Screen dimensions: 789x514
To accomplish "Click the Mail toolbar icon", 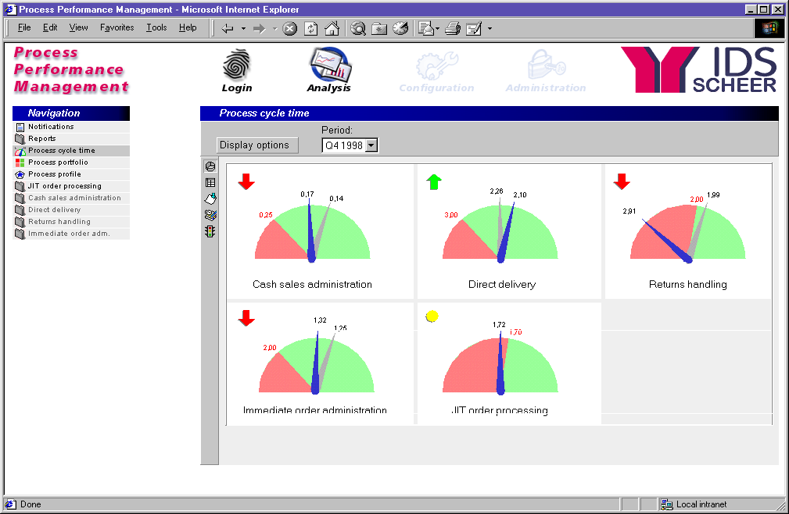I will pyautogui.click(x=426, y=29).
